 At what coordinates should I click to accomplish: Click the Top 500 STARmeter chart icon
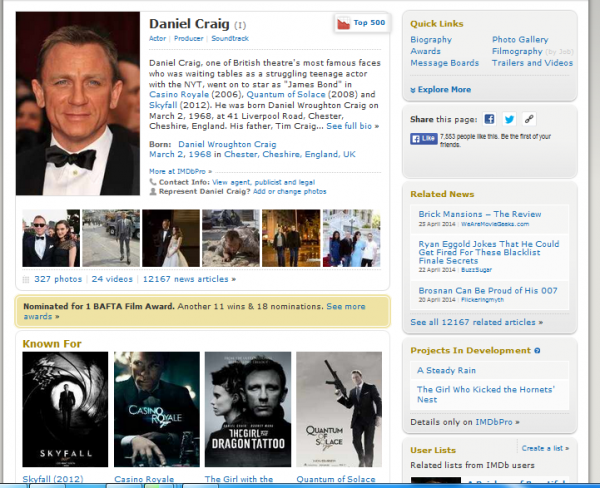tap(343, 23)
